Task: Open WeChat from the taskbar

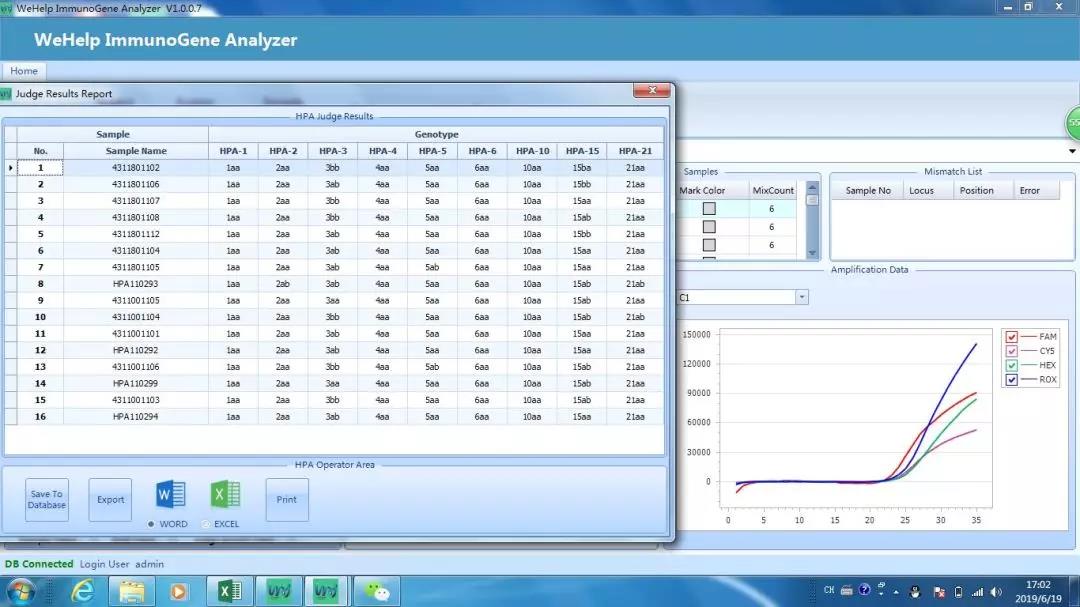Action: coord(376,591)
